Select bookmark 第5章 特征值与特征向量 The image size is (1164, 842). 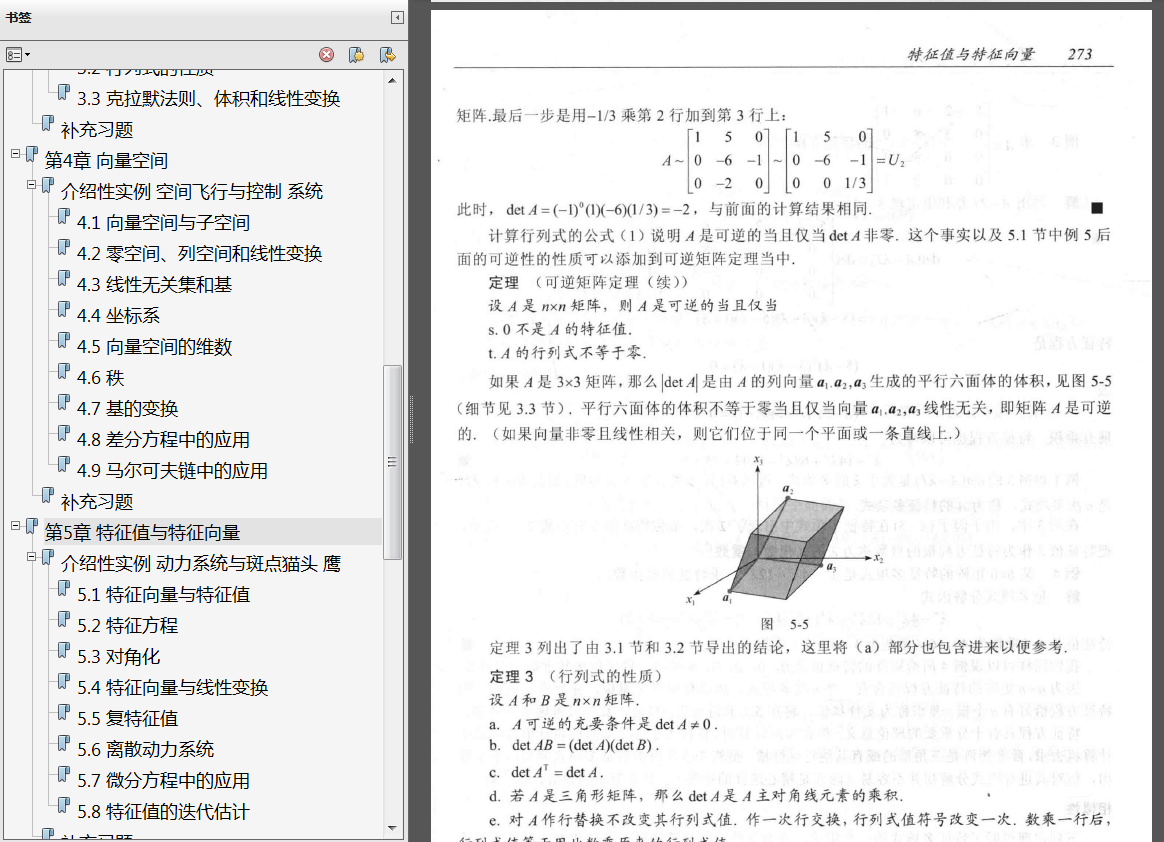coord(143,532)
